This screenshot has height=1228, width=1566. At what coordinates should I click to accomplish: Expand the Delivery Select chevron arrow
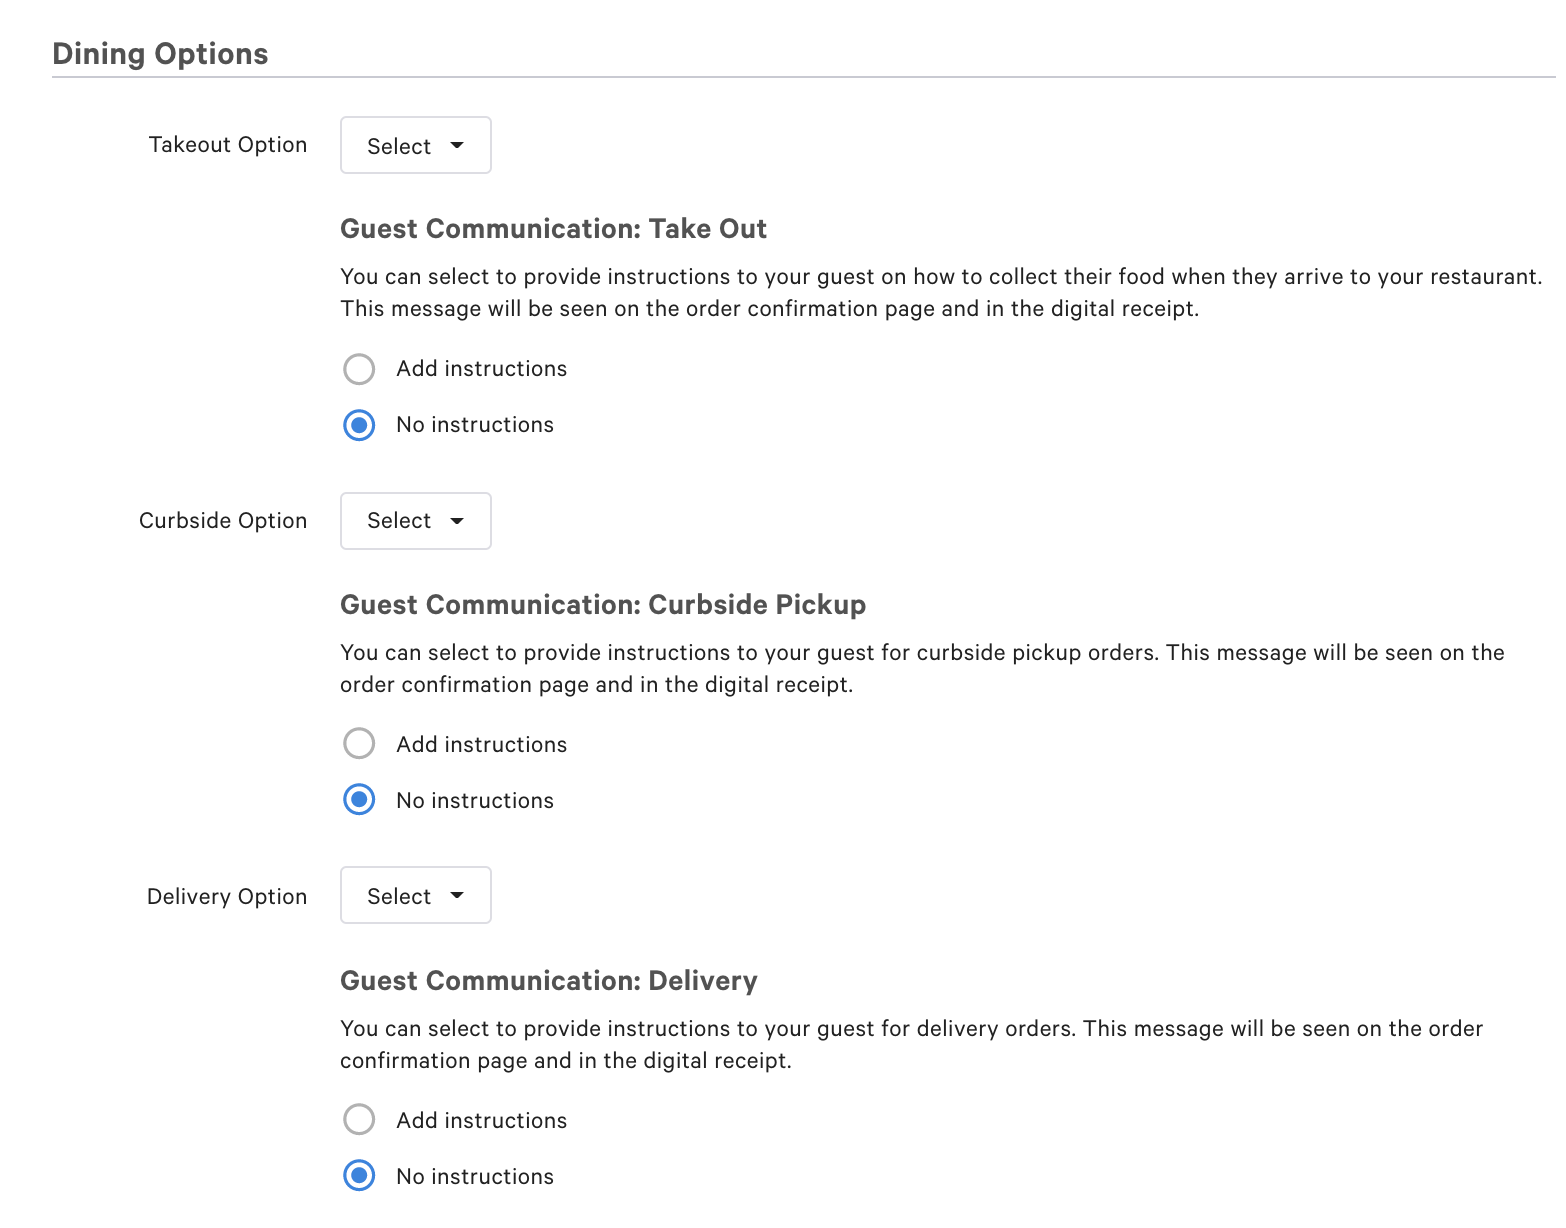point(457,895)
